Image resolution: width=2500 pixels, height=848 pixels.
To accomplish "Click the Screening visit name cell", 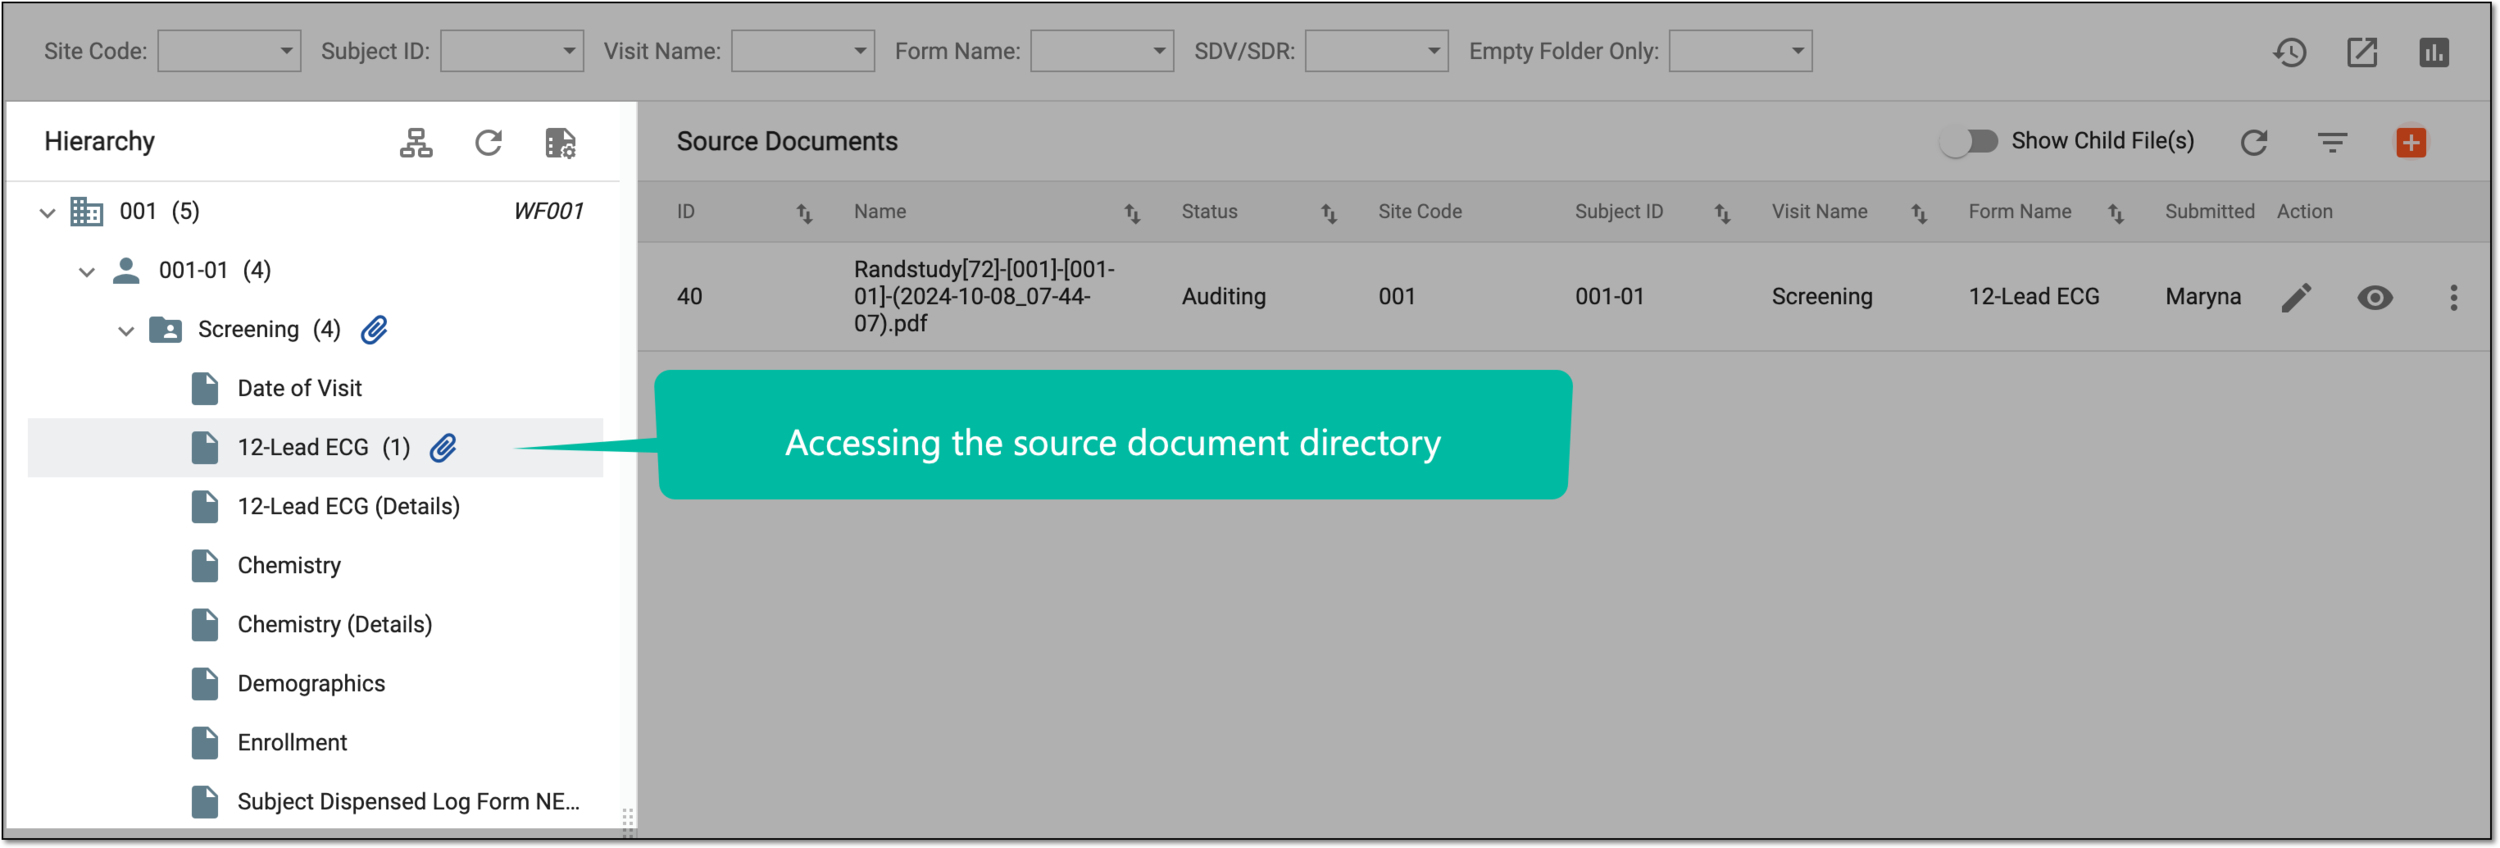I will point(1822,297).
